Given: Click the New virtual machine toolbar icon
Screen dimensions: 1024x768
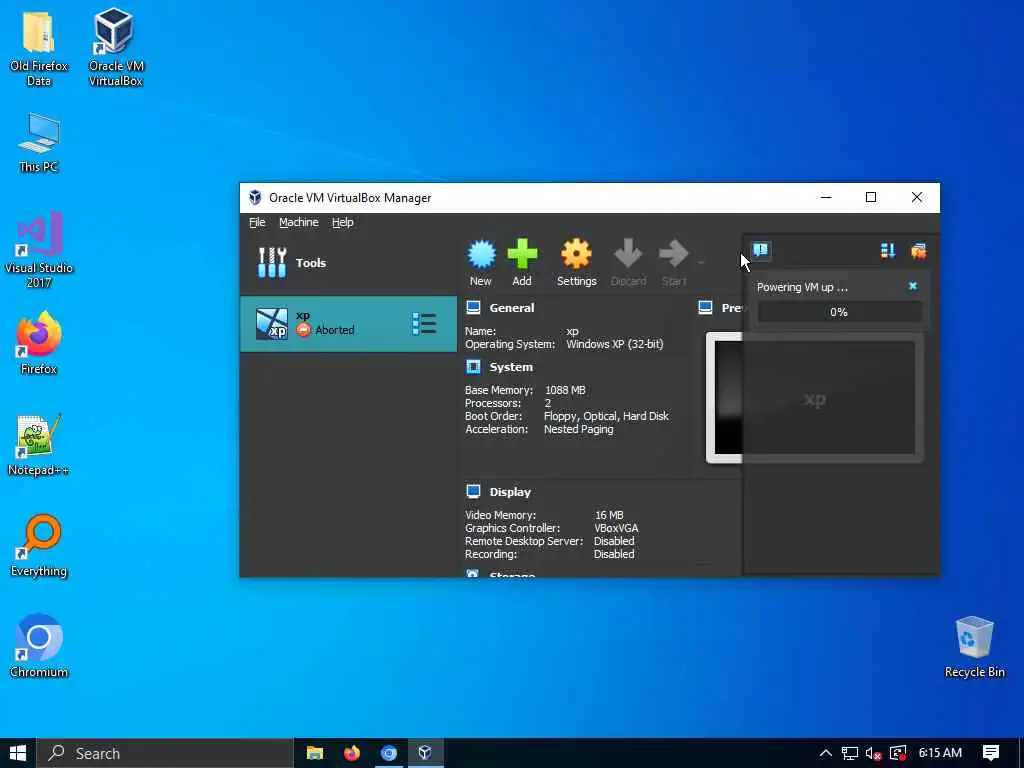Looking at the screenshot, I should coord(481,254).
